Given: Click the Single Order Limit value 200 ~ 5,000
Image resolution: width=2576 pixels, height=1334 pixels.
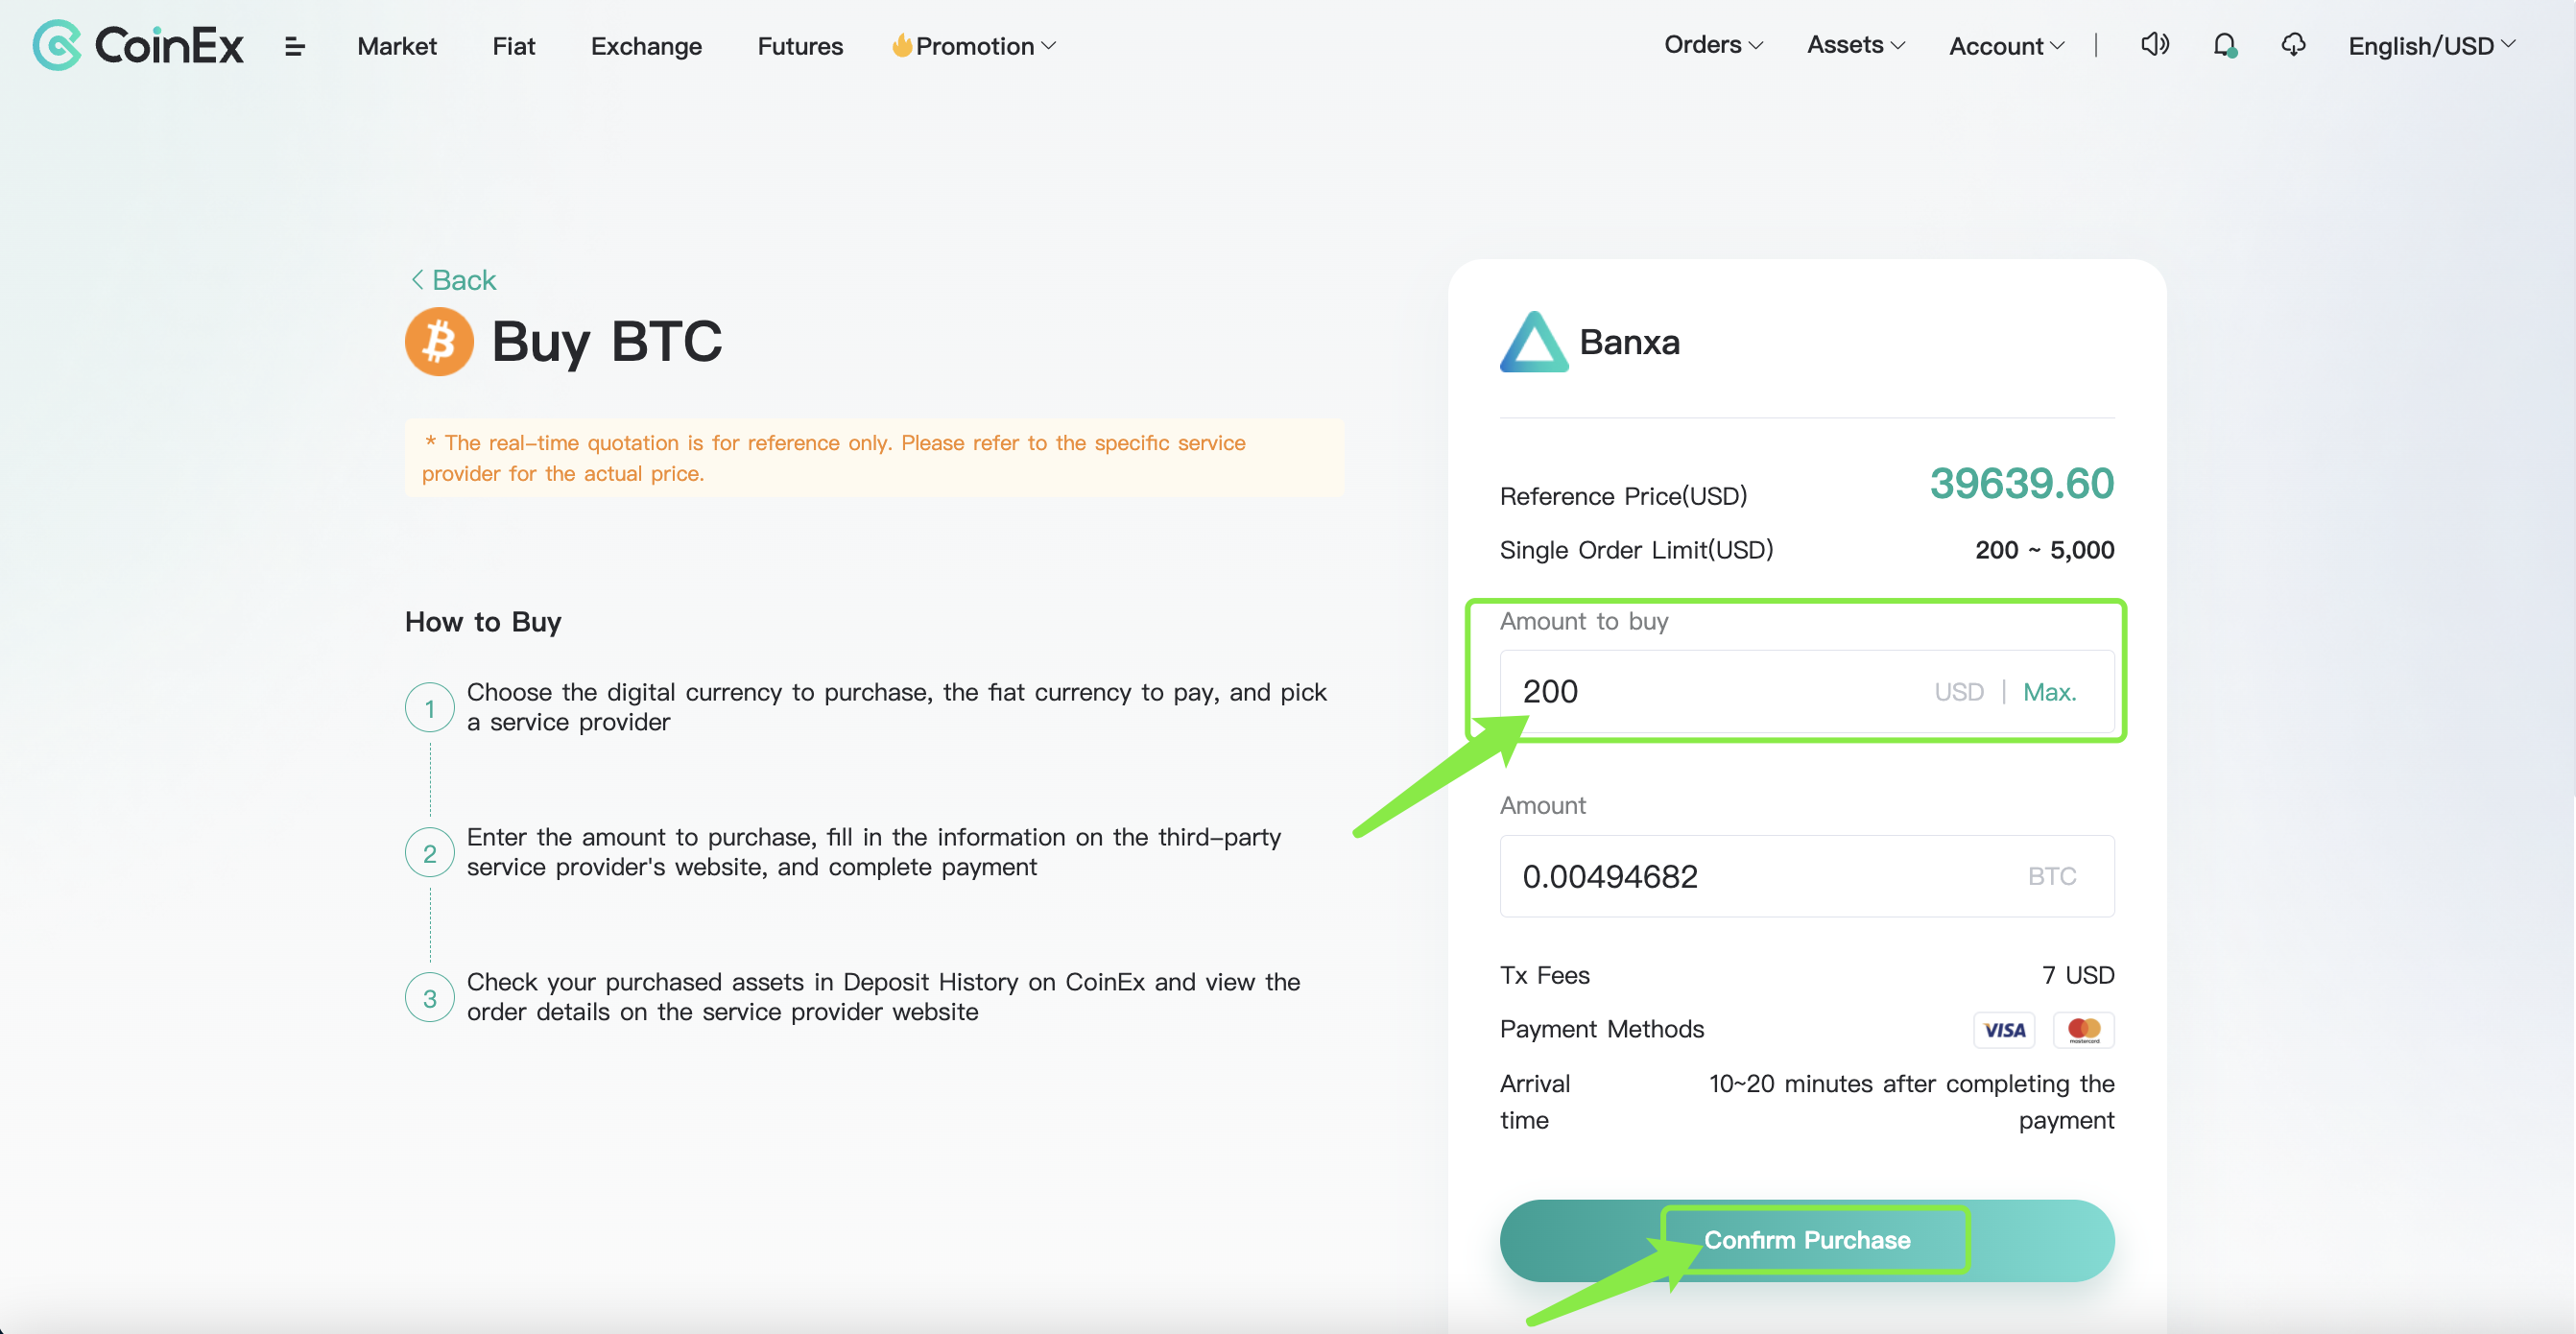Looking at the screenshot, I should pyautogui.click(x=2044, y=550).
